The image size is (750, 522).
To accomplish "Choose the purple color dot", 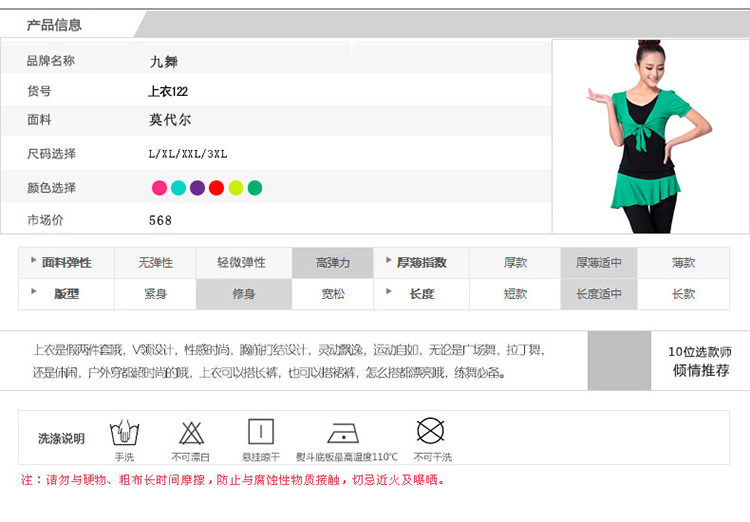I will (x=197, y=188).
